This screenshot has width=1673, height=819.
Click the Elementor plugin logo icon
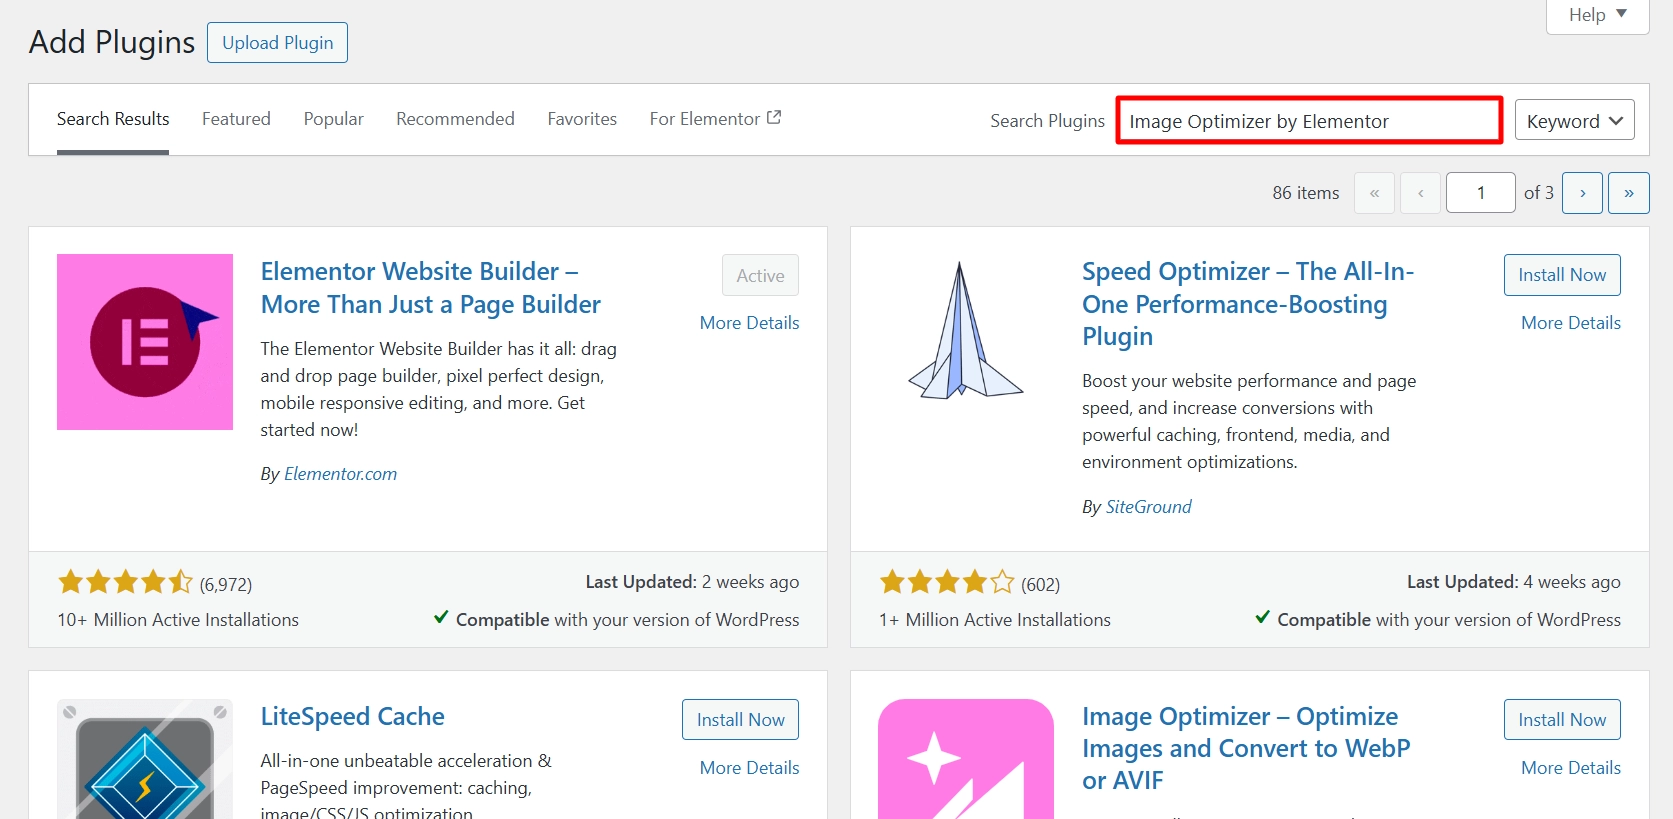pos(145,342)
